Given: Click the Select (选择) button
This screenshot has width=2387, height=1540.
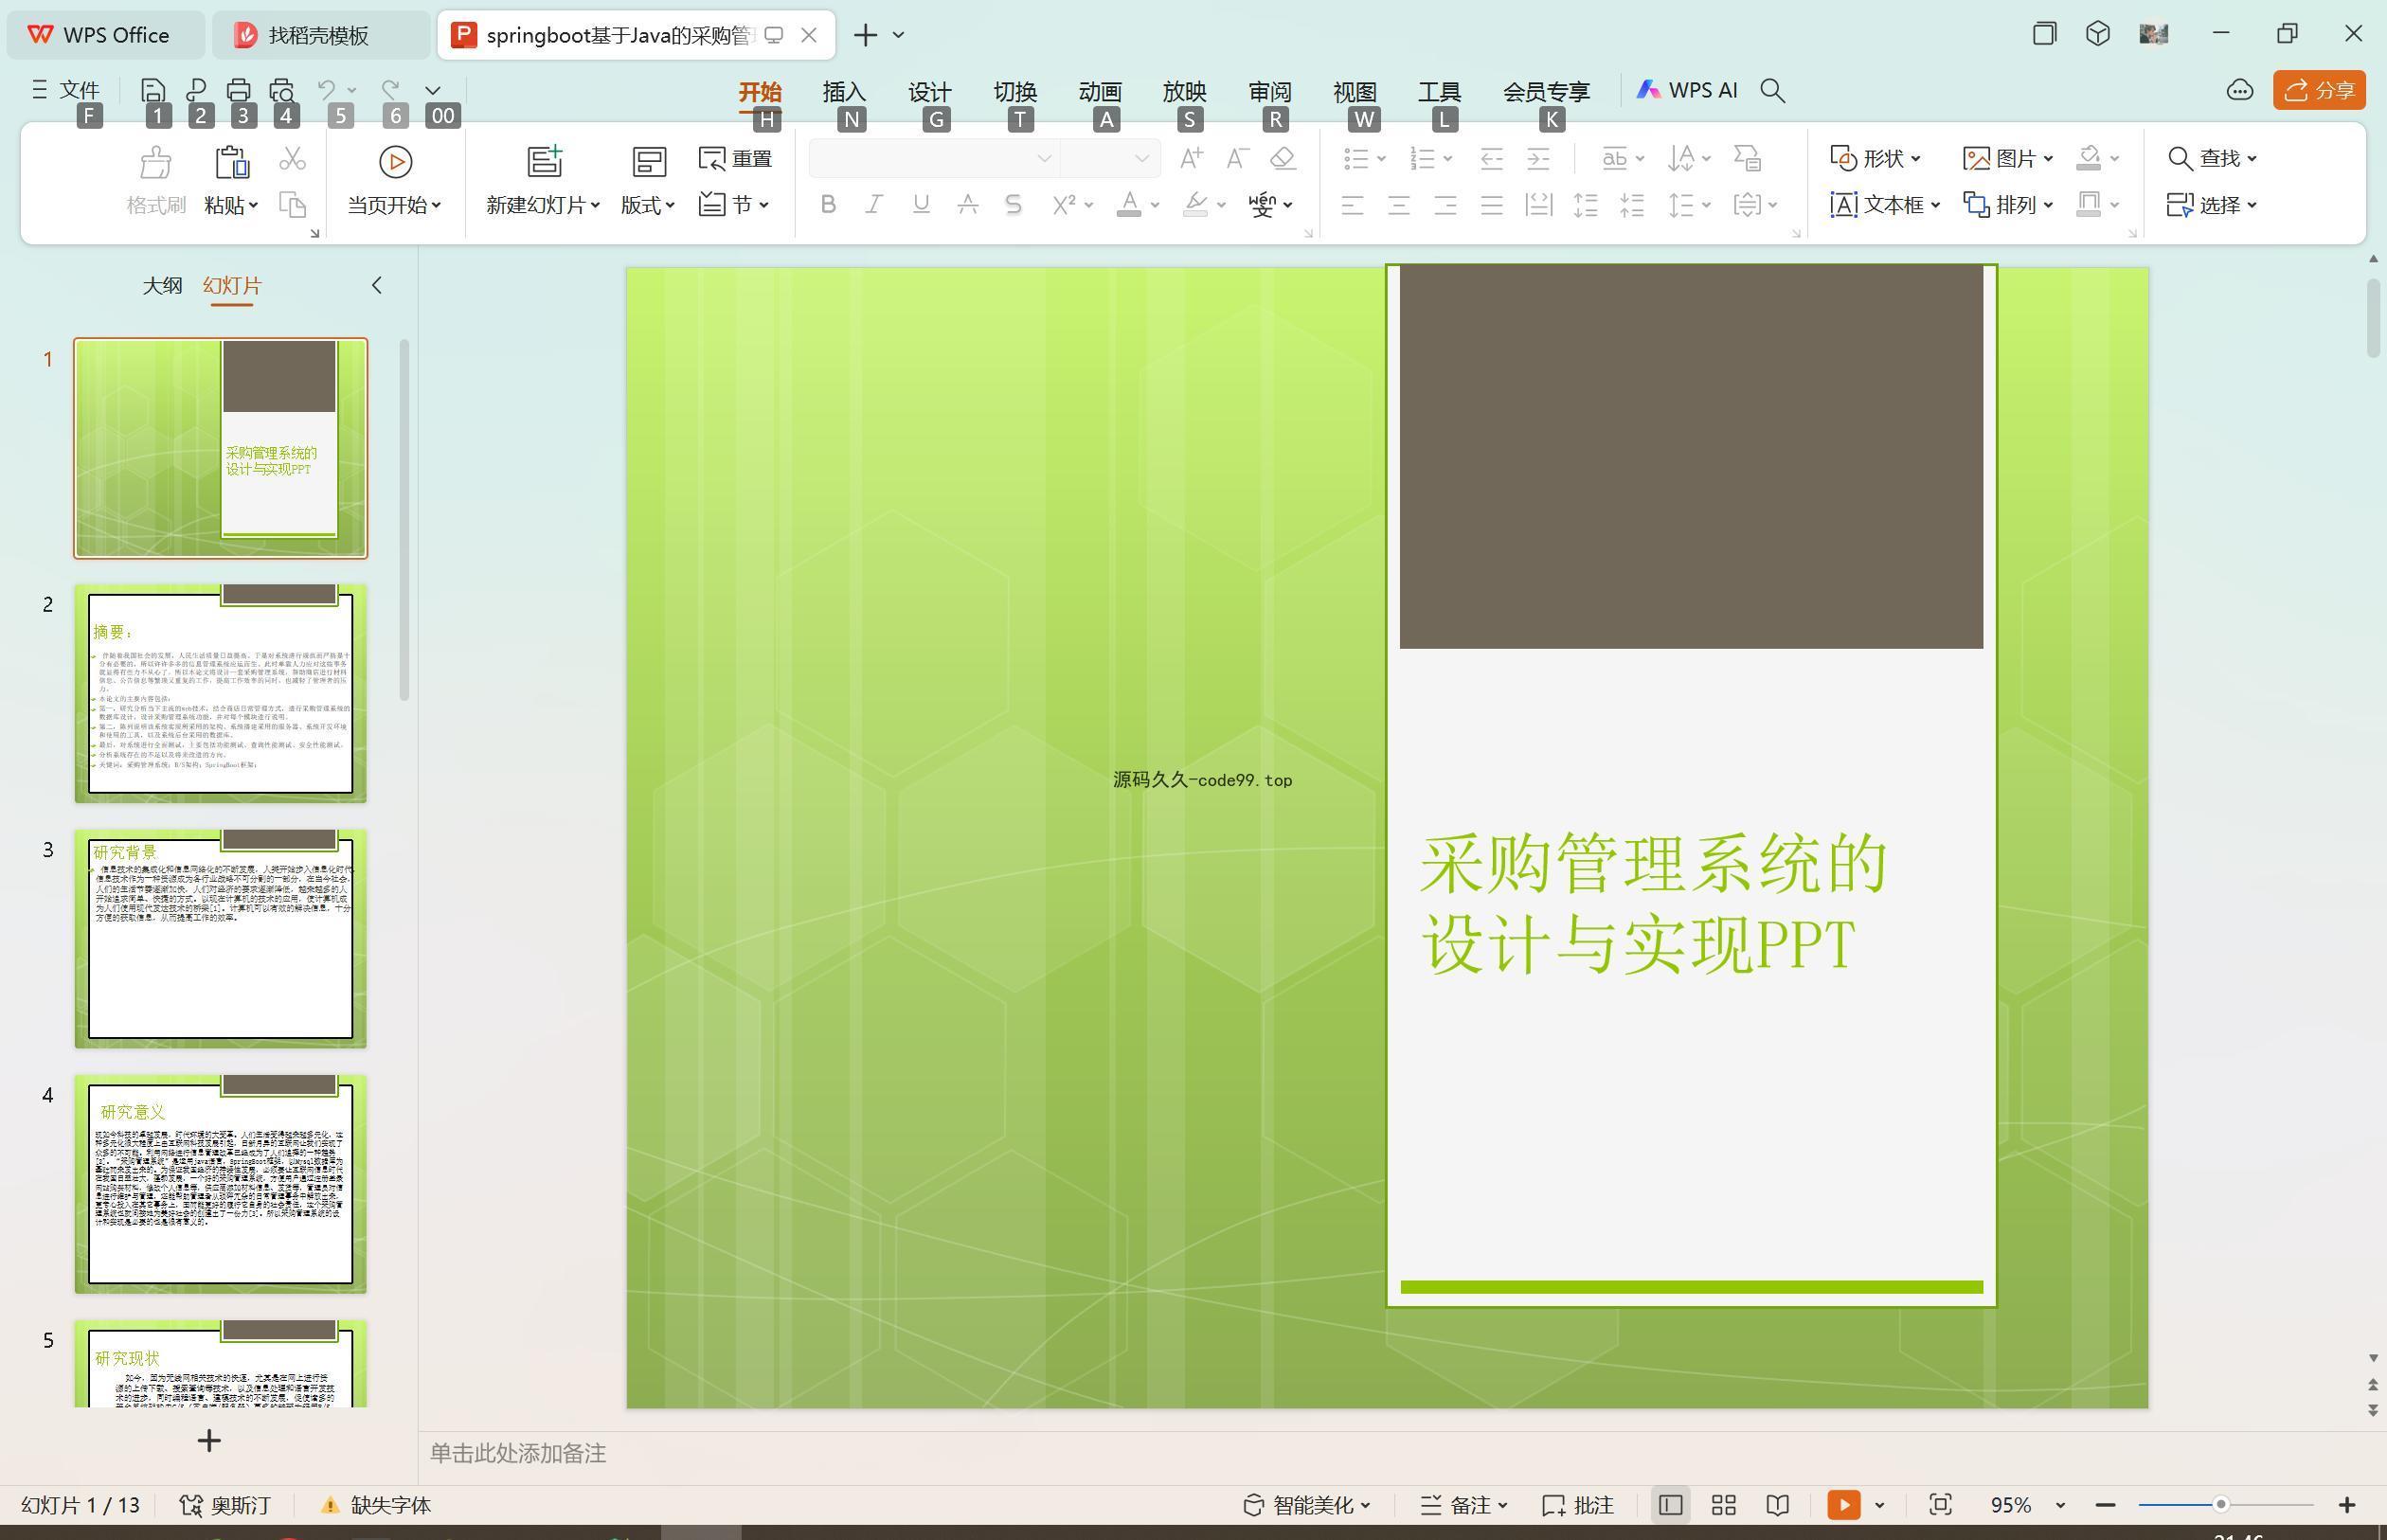Looking at the screenshot, I should point(2211,205).
